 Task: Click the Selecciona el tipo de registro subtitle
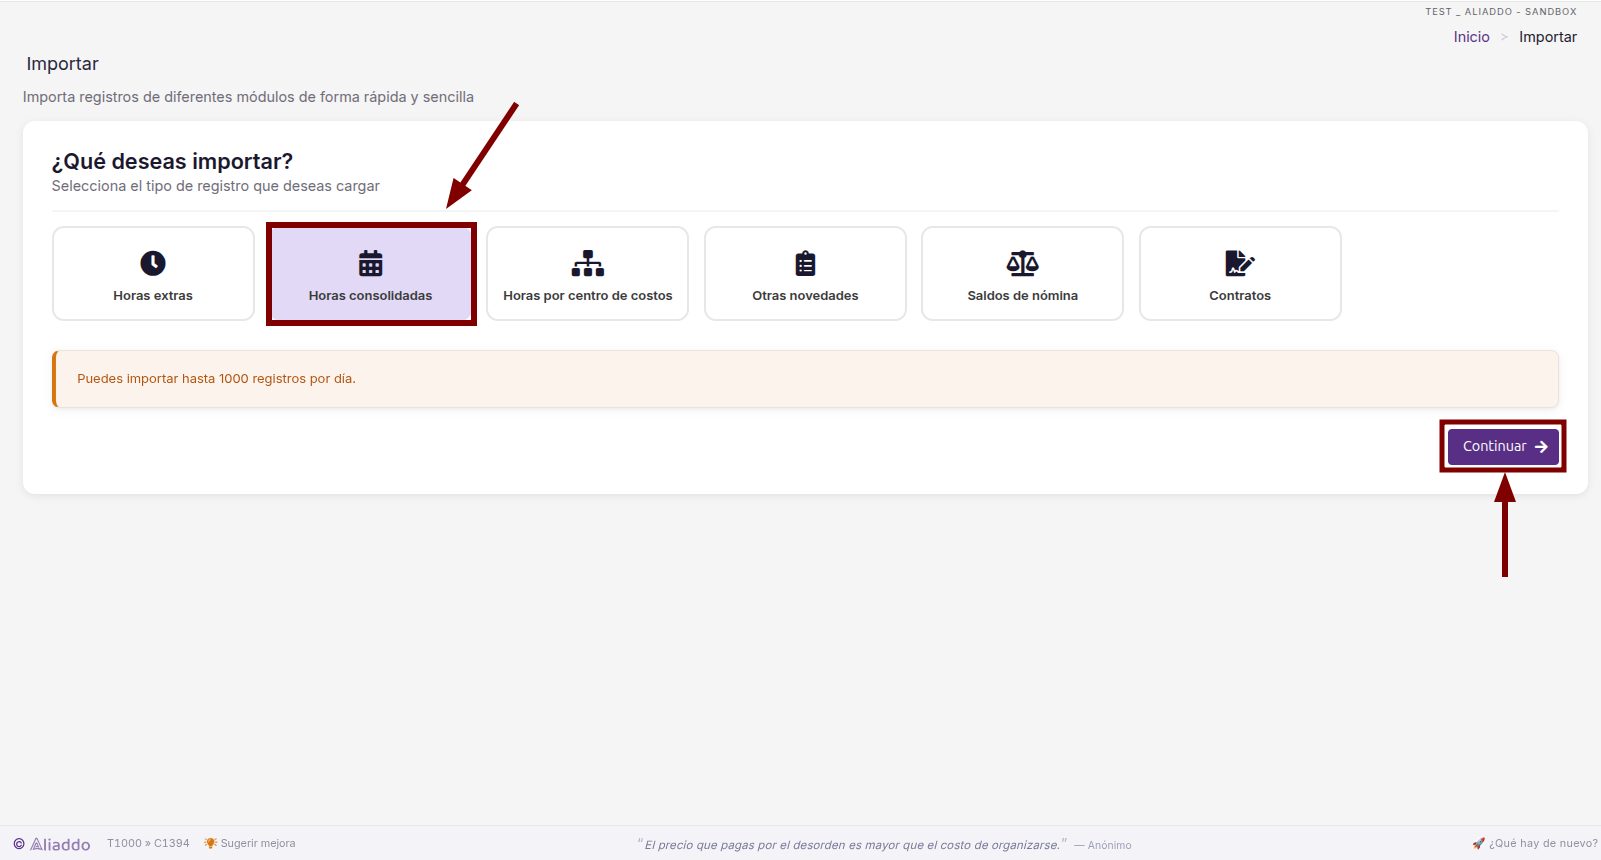pyautogui.click(x=215, y=186)
